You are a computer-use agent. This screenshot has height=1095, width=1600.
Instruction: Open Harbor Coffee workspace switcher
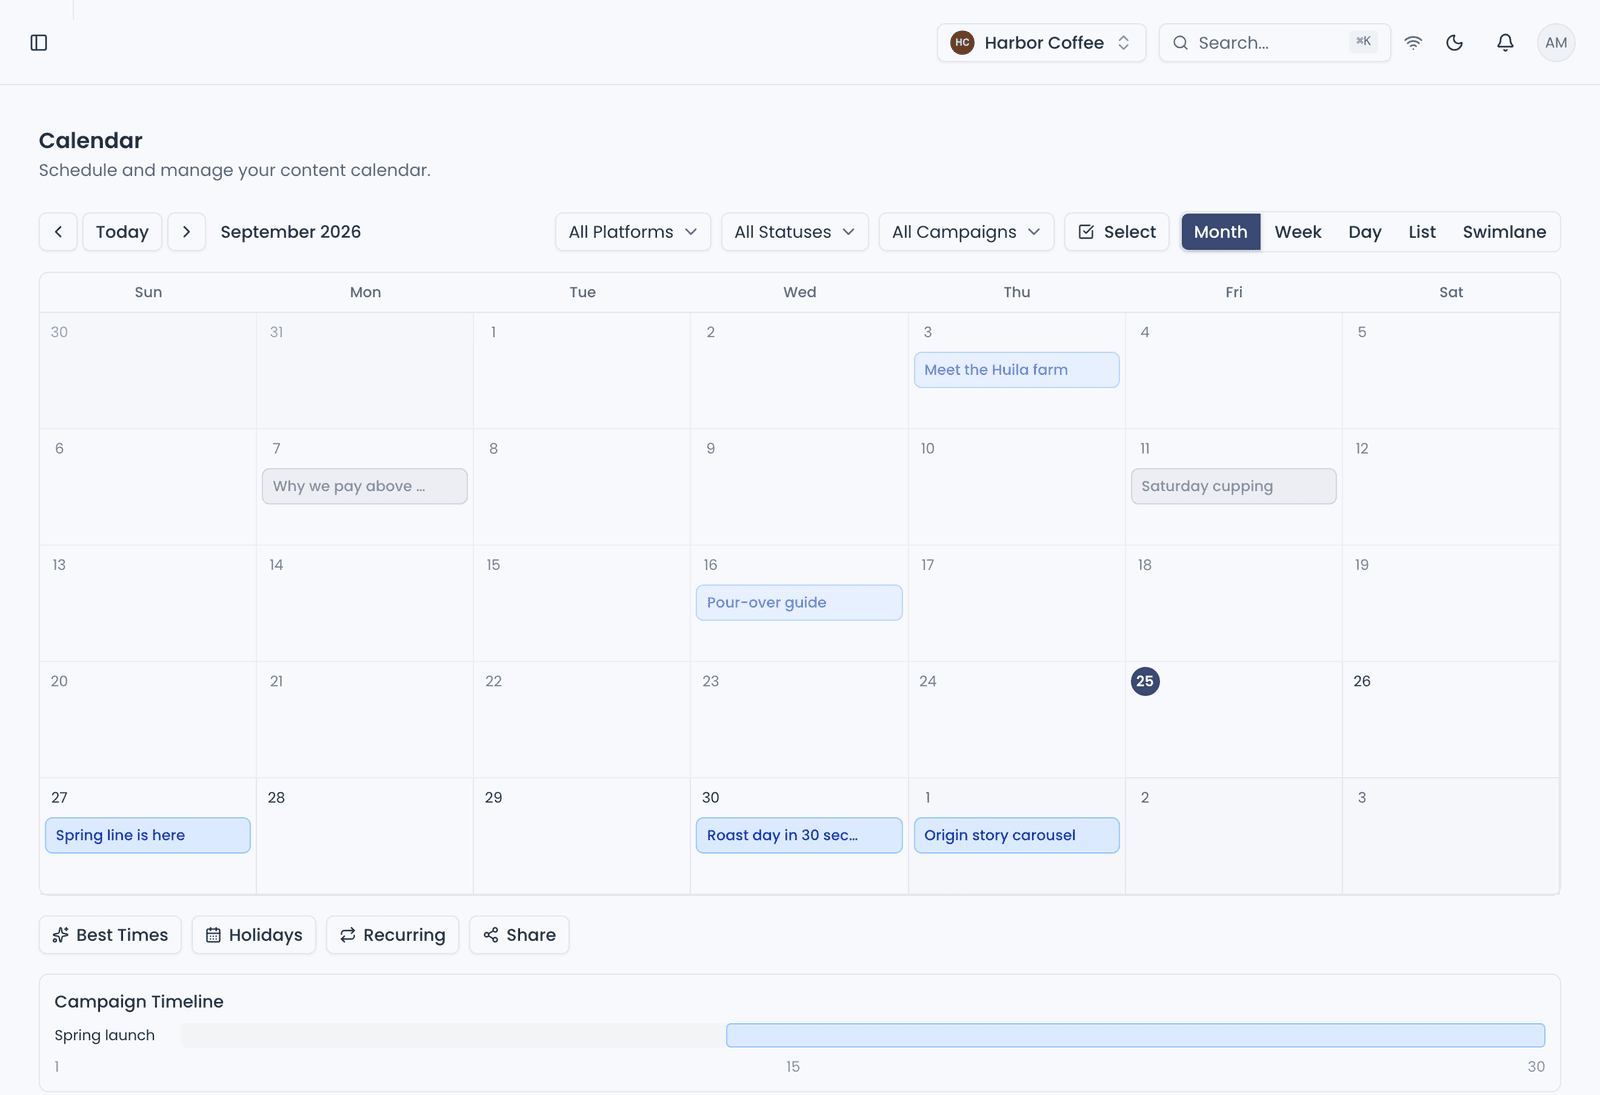click(1041, 42)
